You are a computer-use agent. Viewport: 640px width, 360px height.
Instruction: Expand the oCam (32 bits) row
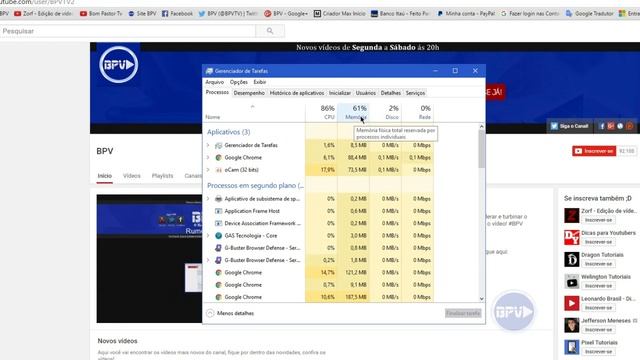point(208,170)
